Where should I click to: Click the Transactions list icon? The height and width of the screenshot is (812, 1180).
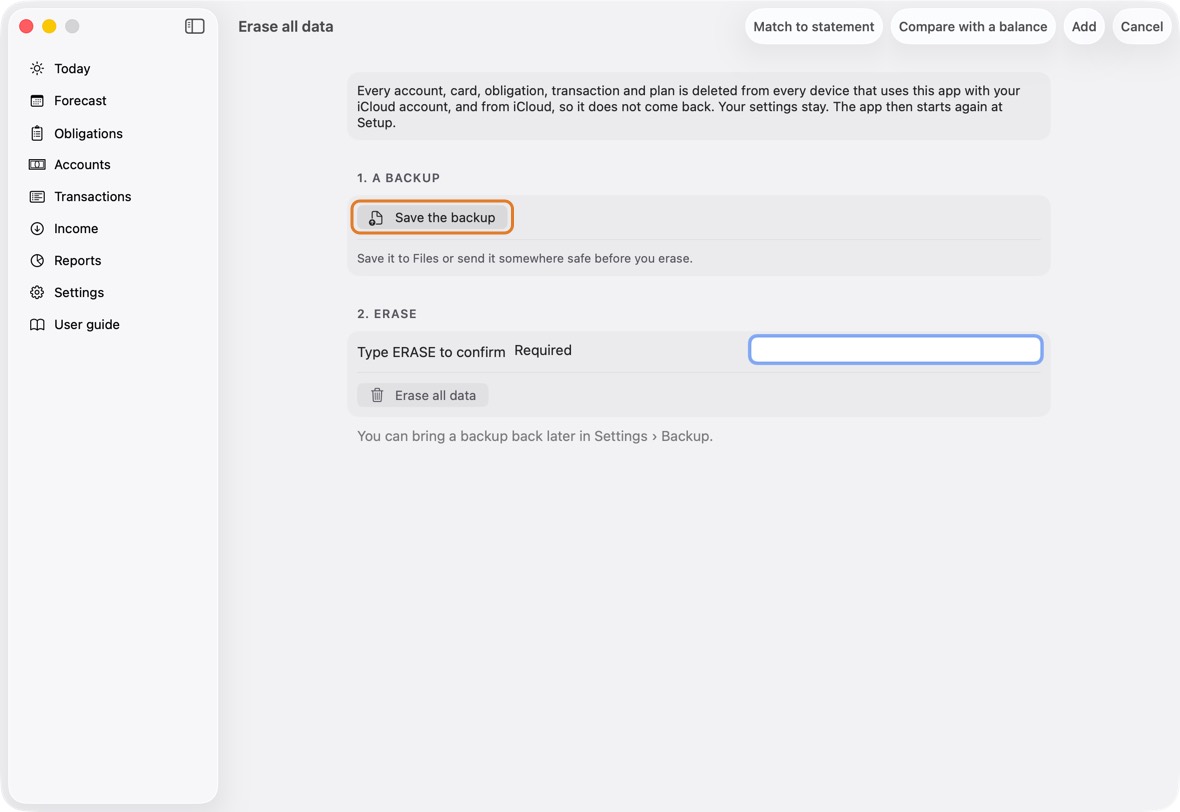coord(37,196)
